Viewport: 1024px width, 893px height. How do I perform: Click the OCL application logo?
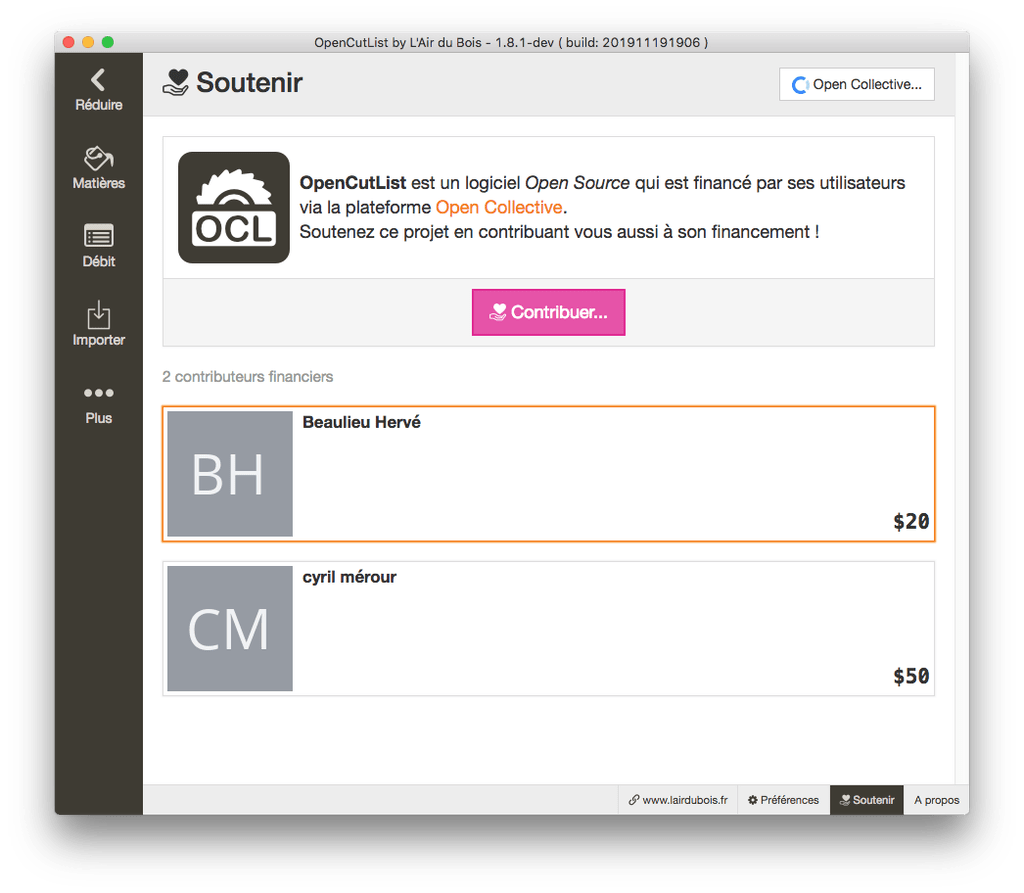pyautogui.click(x=234, y=208)
